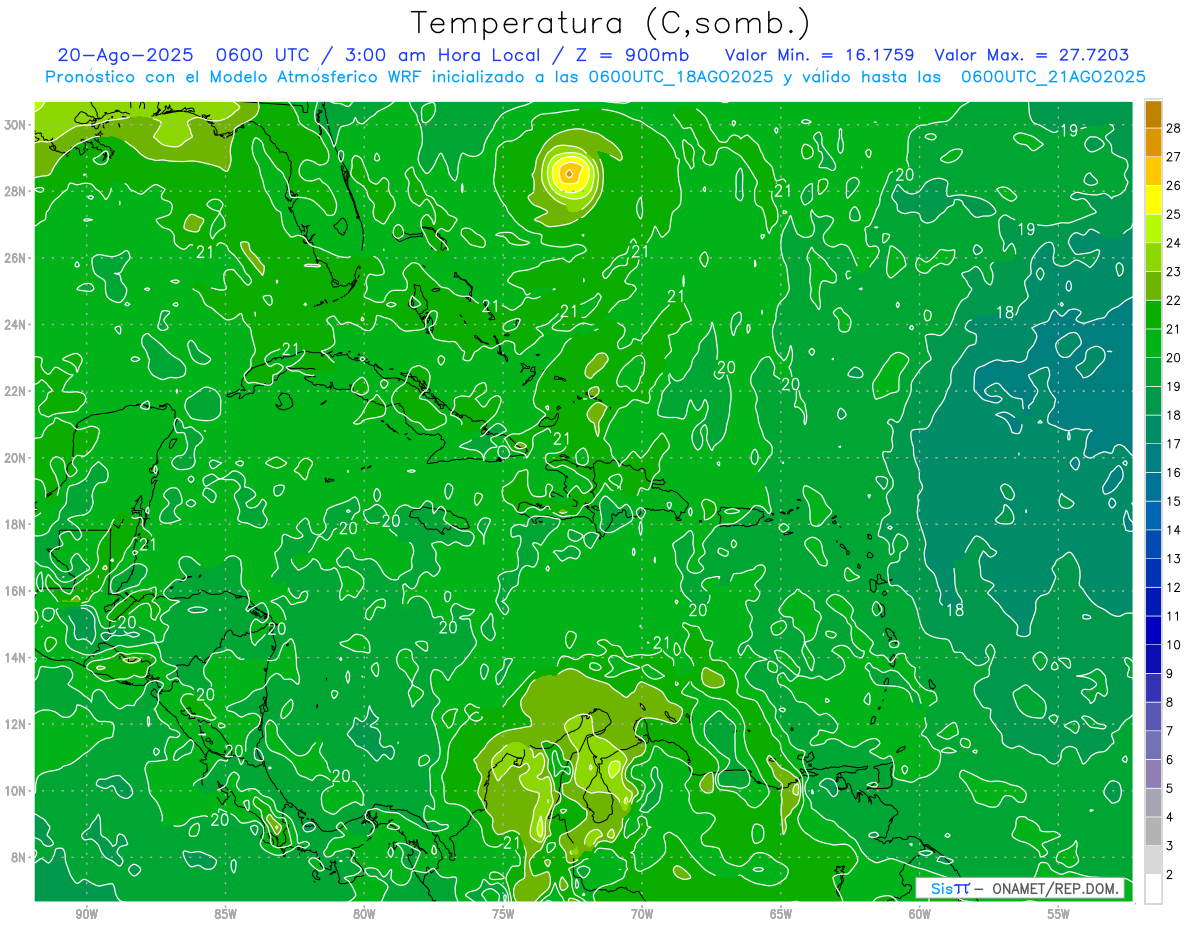Viewport: 1200px width, 927px height.
Task: Click the '18' contour label near 16N
Action: (x=954, y=609)
